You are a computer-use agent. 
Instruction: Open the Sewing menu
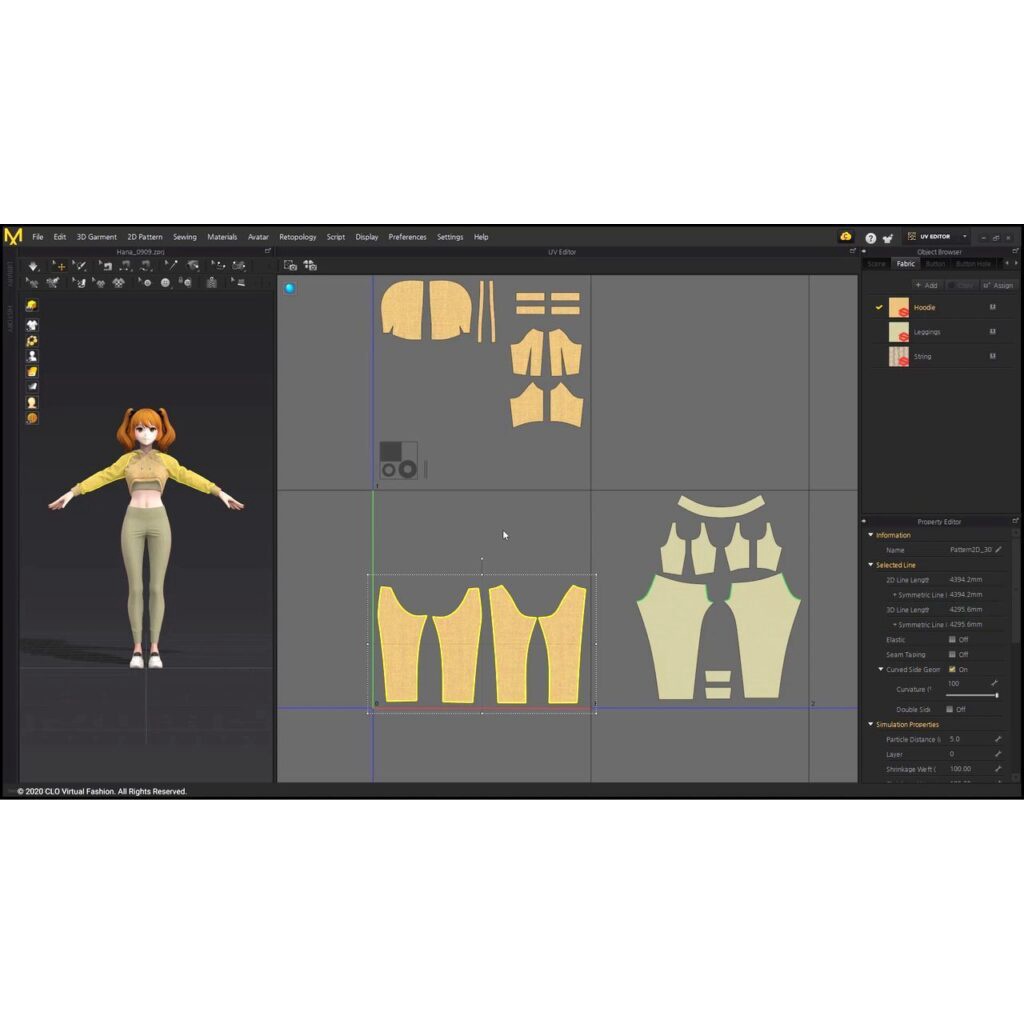point(185,237)
